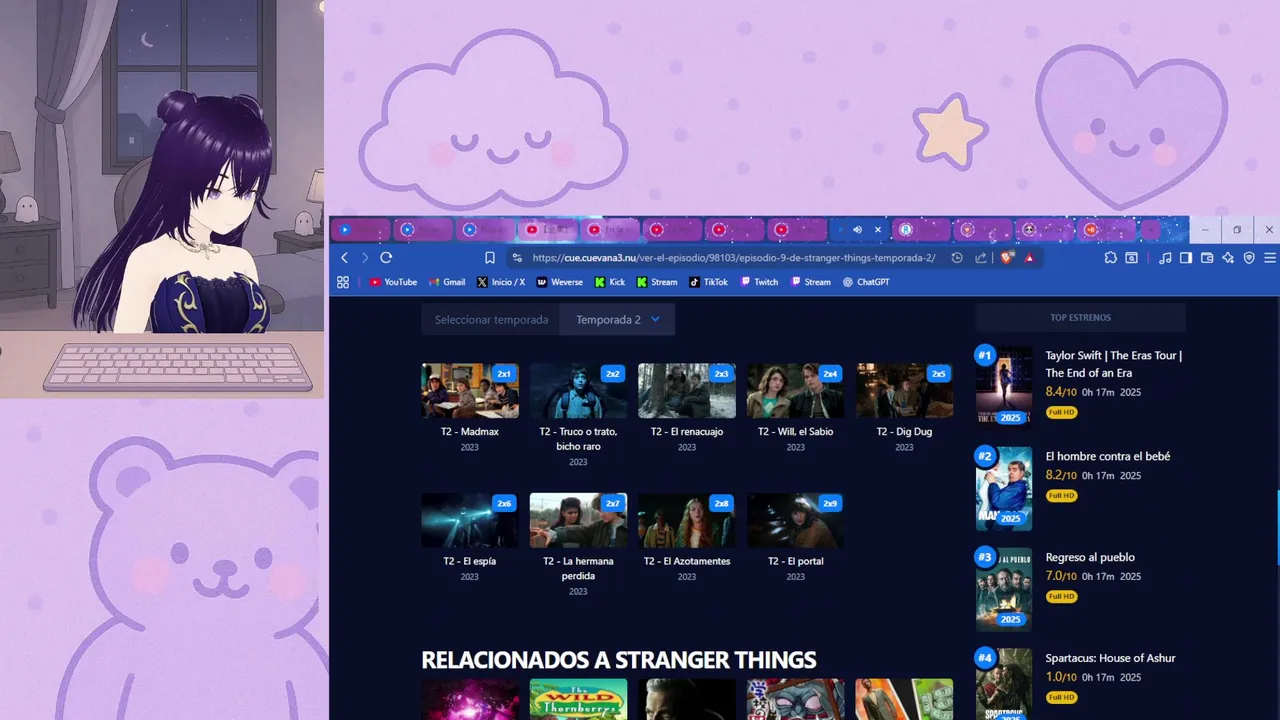Open El hombre contra el bebé link
Image resolution: width=1280 pixels, height=720 pixels.
click(1108, 456)
